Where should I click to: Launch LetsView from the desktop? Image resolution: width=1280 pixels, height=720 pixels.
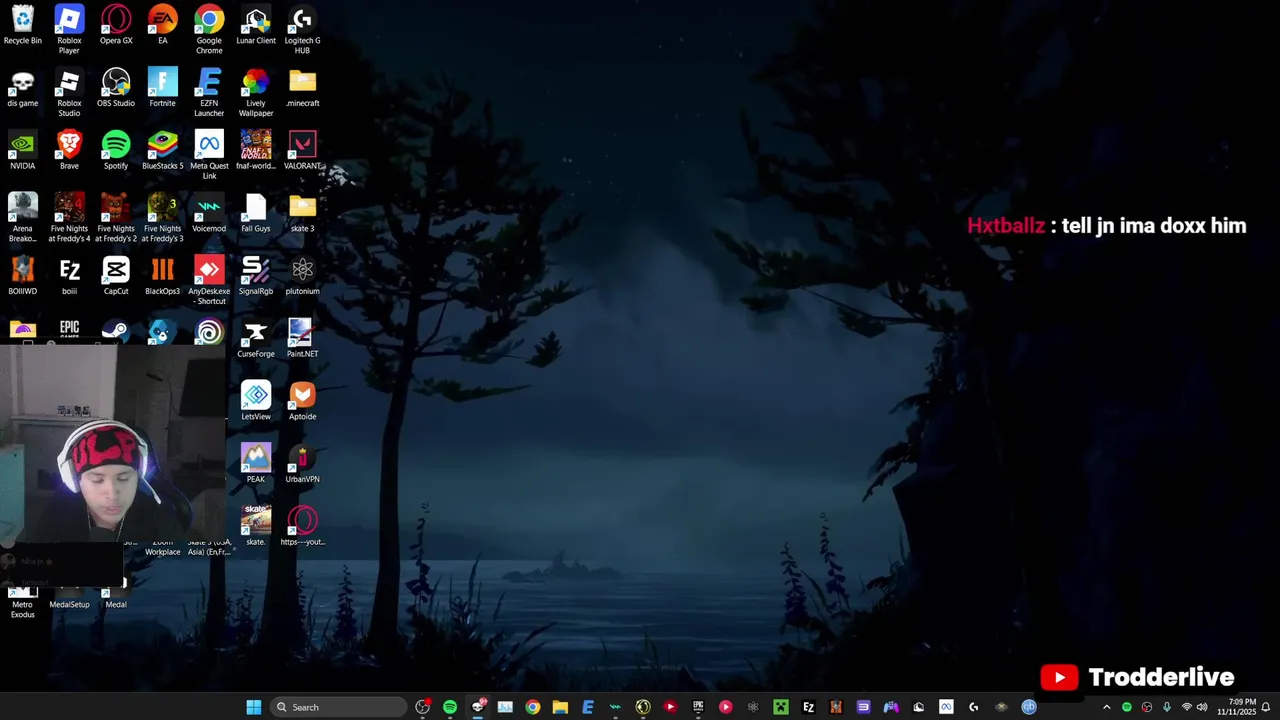[256, 401]
